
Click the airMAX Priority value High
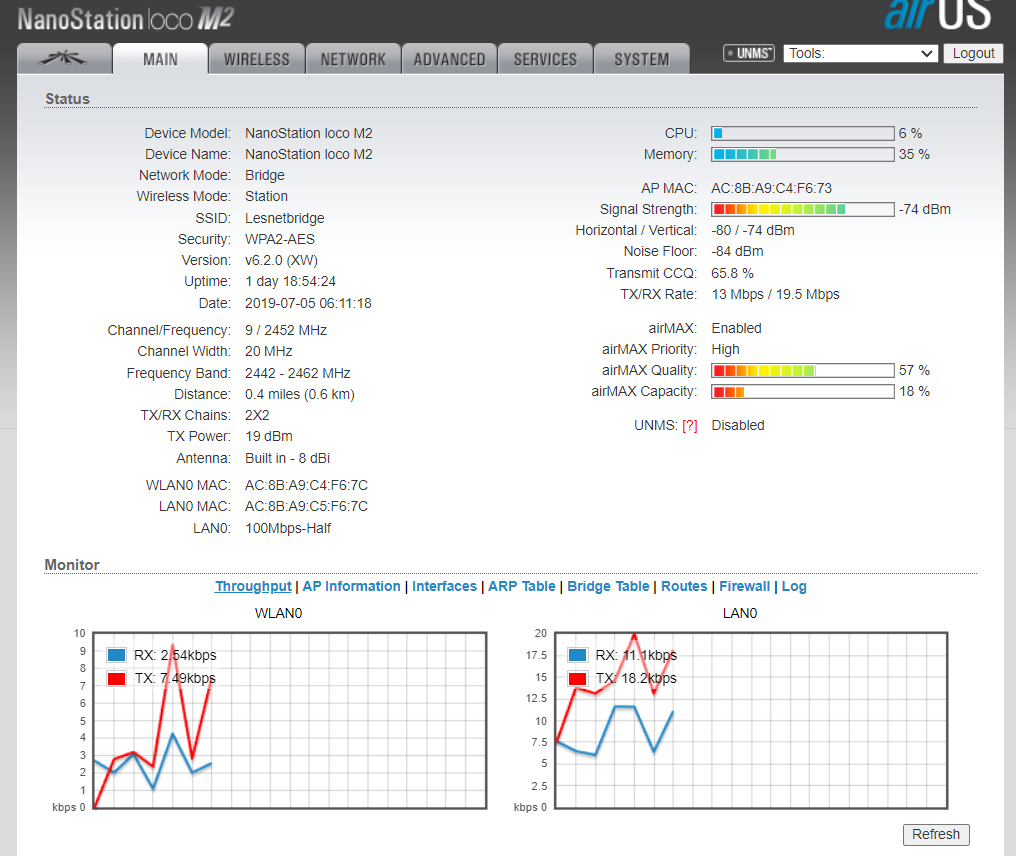click(726, 349)
